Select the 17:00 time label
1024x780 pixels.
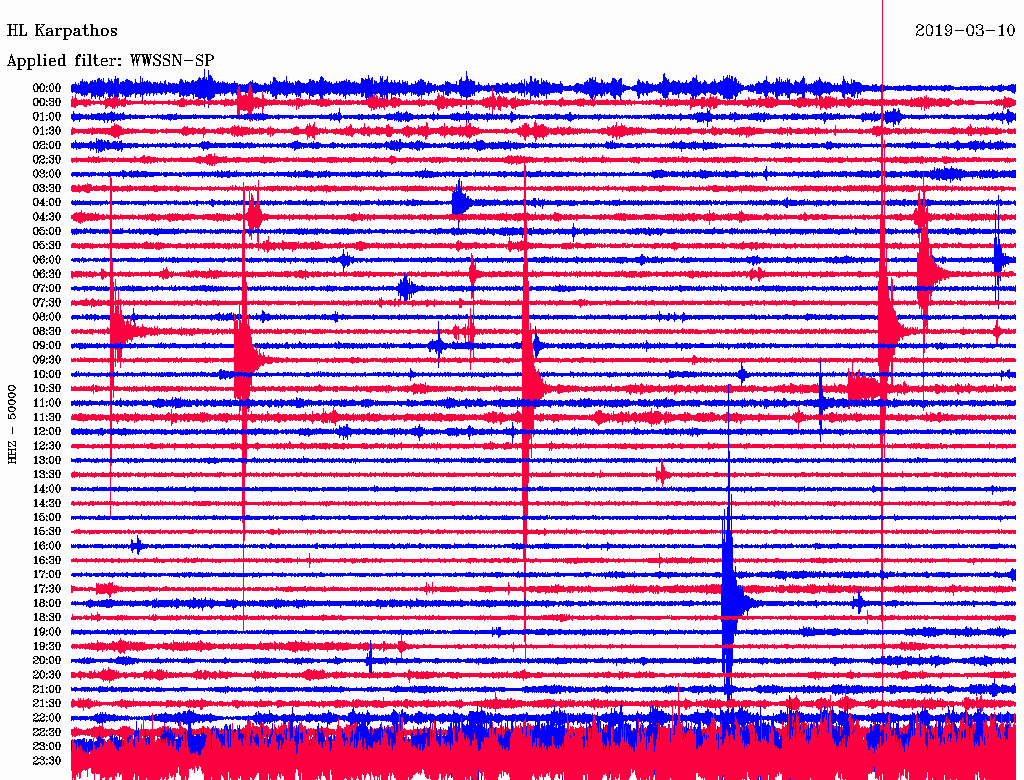47,575
